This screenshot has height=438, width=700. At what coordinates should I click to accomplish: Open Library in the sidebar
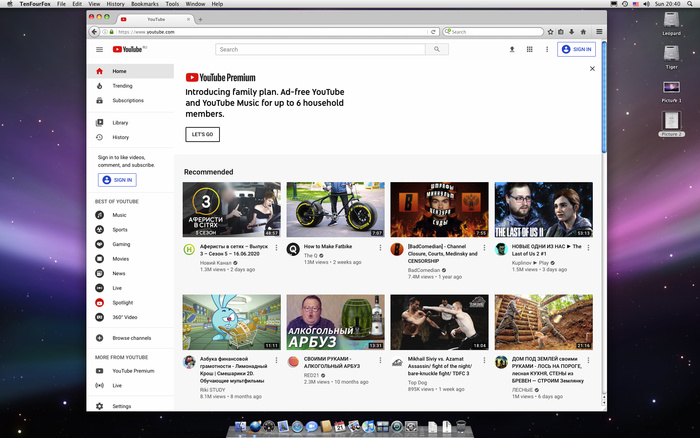tap(130, 123)
